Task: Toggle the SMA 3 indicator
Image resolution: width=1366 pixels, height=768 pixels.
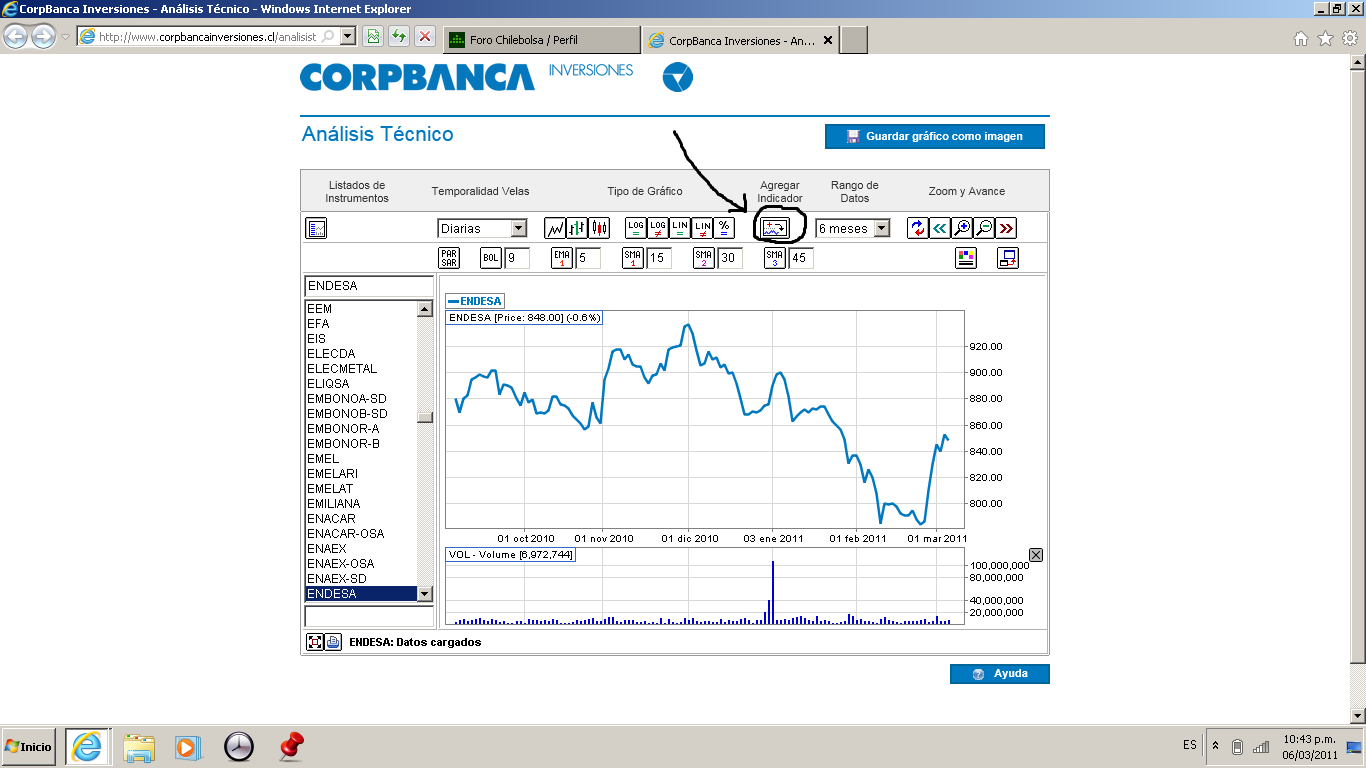Action: point(775,258)
